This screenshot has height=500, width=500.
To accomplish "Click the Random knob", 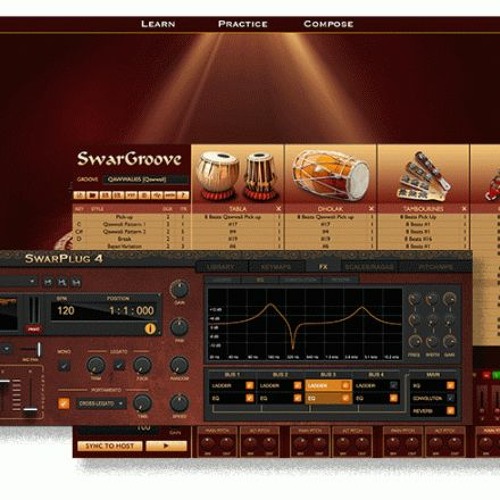I will pyautogui.click(x=180, y=365).
